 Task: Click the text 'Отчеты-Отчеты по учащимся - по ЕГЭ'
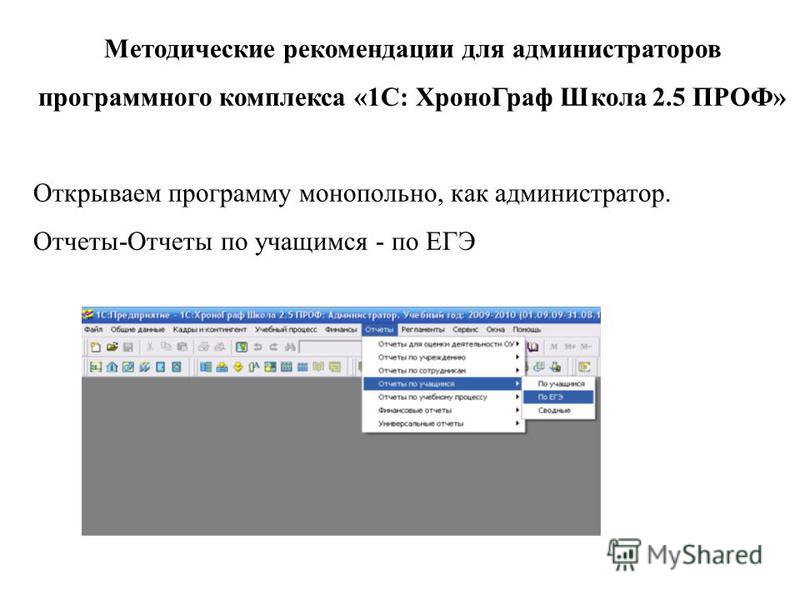point(254,242)
